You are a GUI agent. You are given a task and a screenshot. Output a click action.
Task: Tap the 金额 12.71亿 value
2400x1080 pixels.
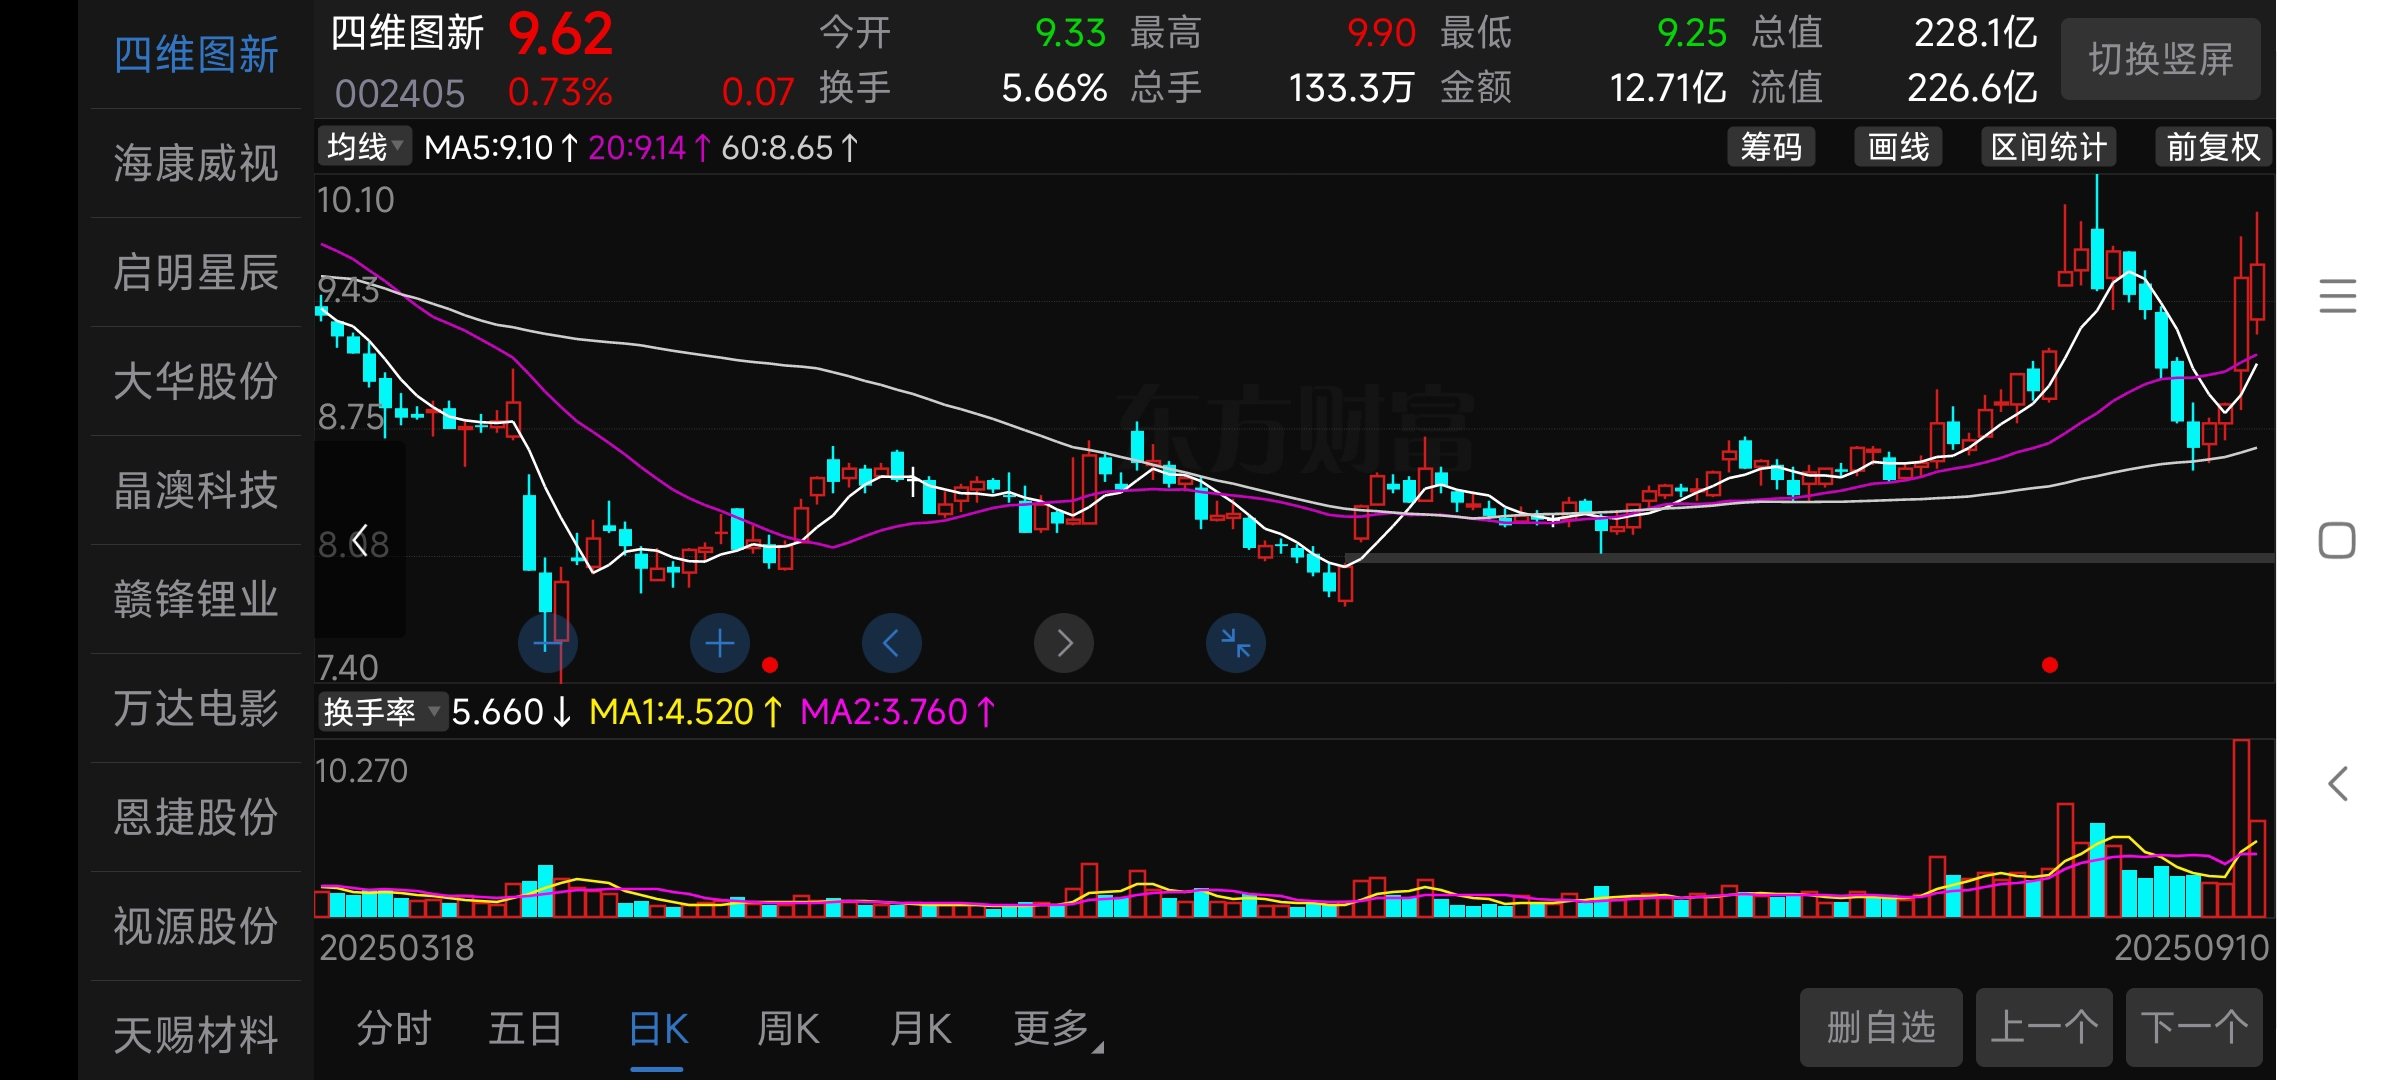(x=1668, y=88)
